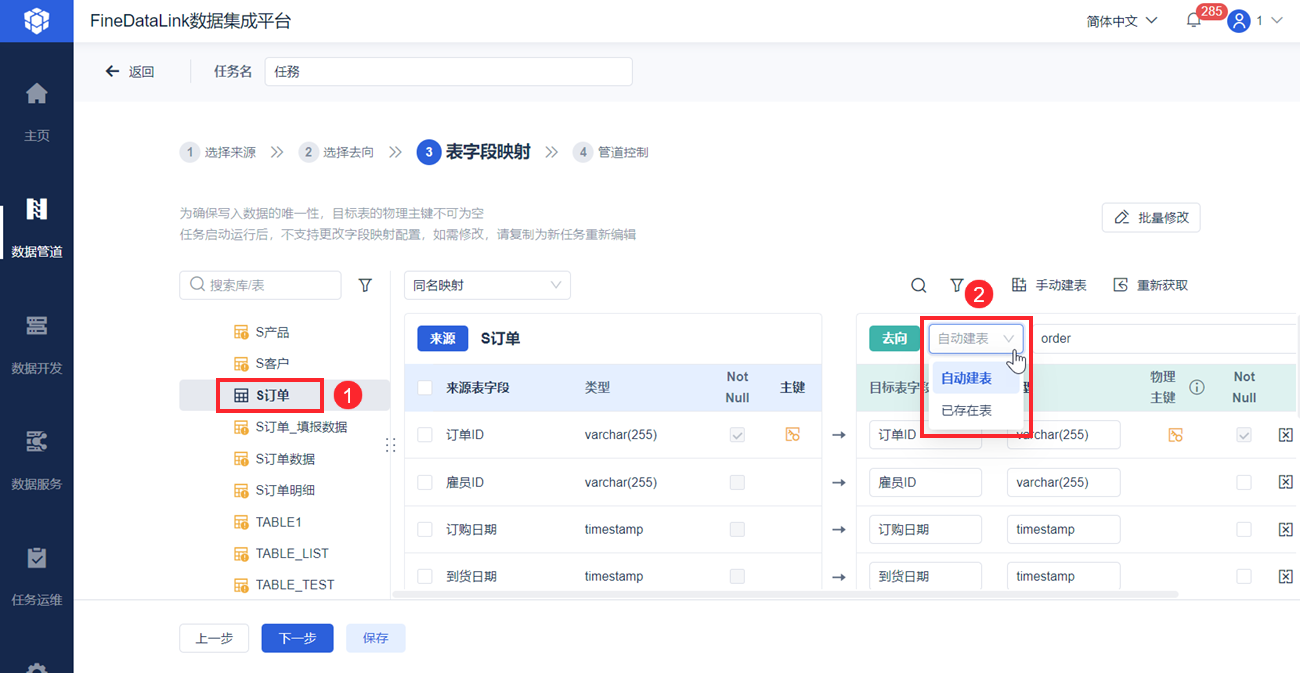Open the 数据管道 sidebar section

point(36,228)
